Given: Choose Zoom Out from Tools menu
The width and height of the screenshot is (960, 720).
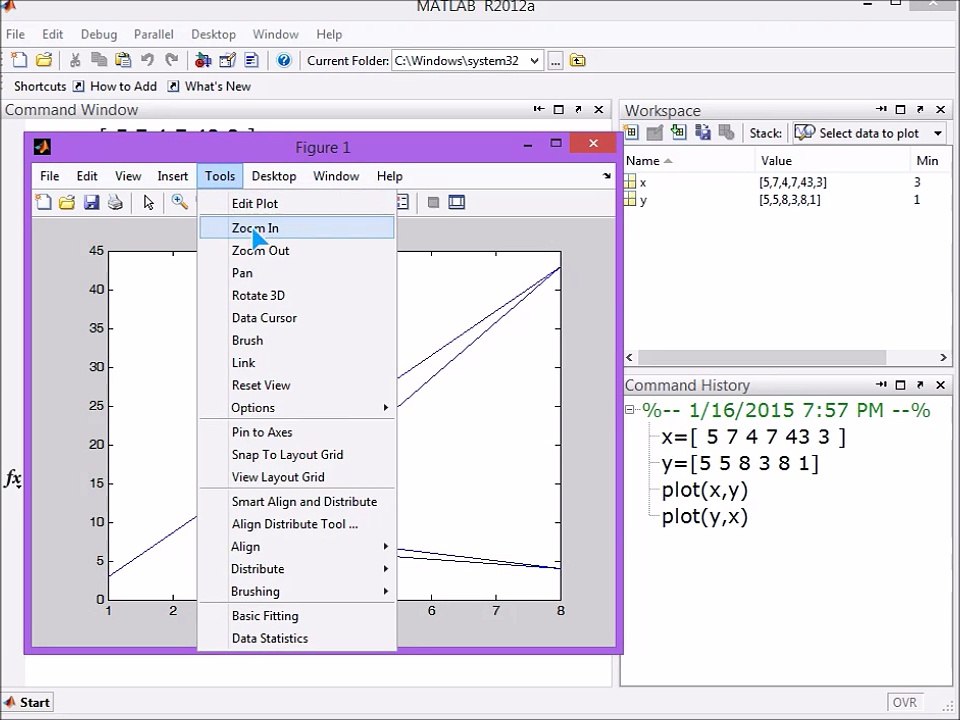Looking at the screenshot, I should (x=298, y=250).
